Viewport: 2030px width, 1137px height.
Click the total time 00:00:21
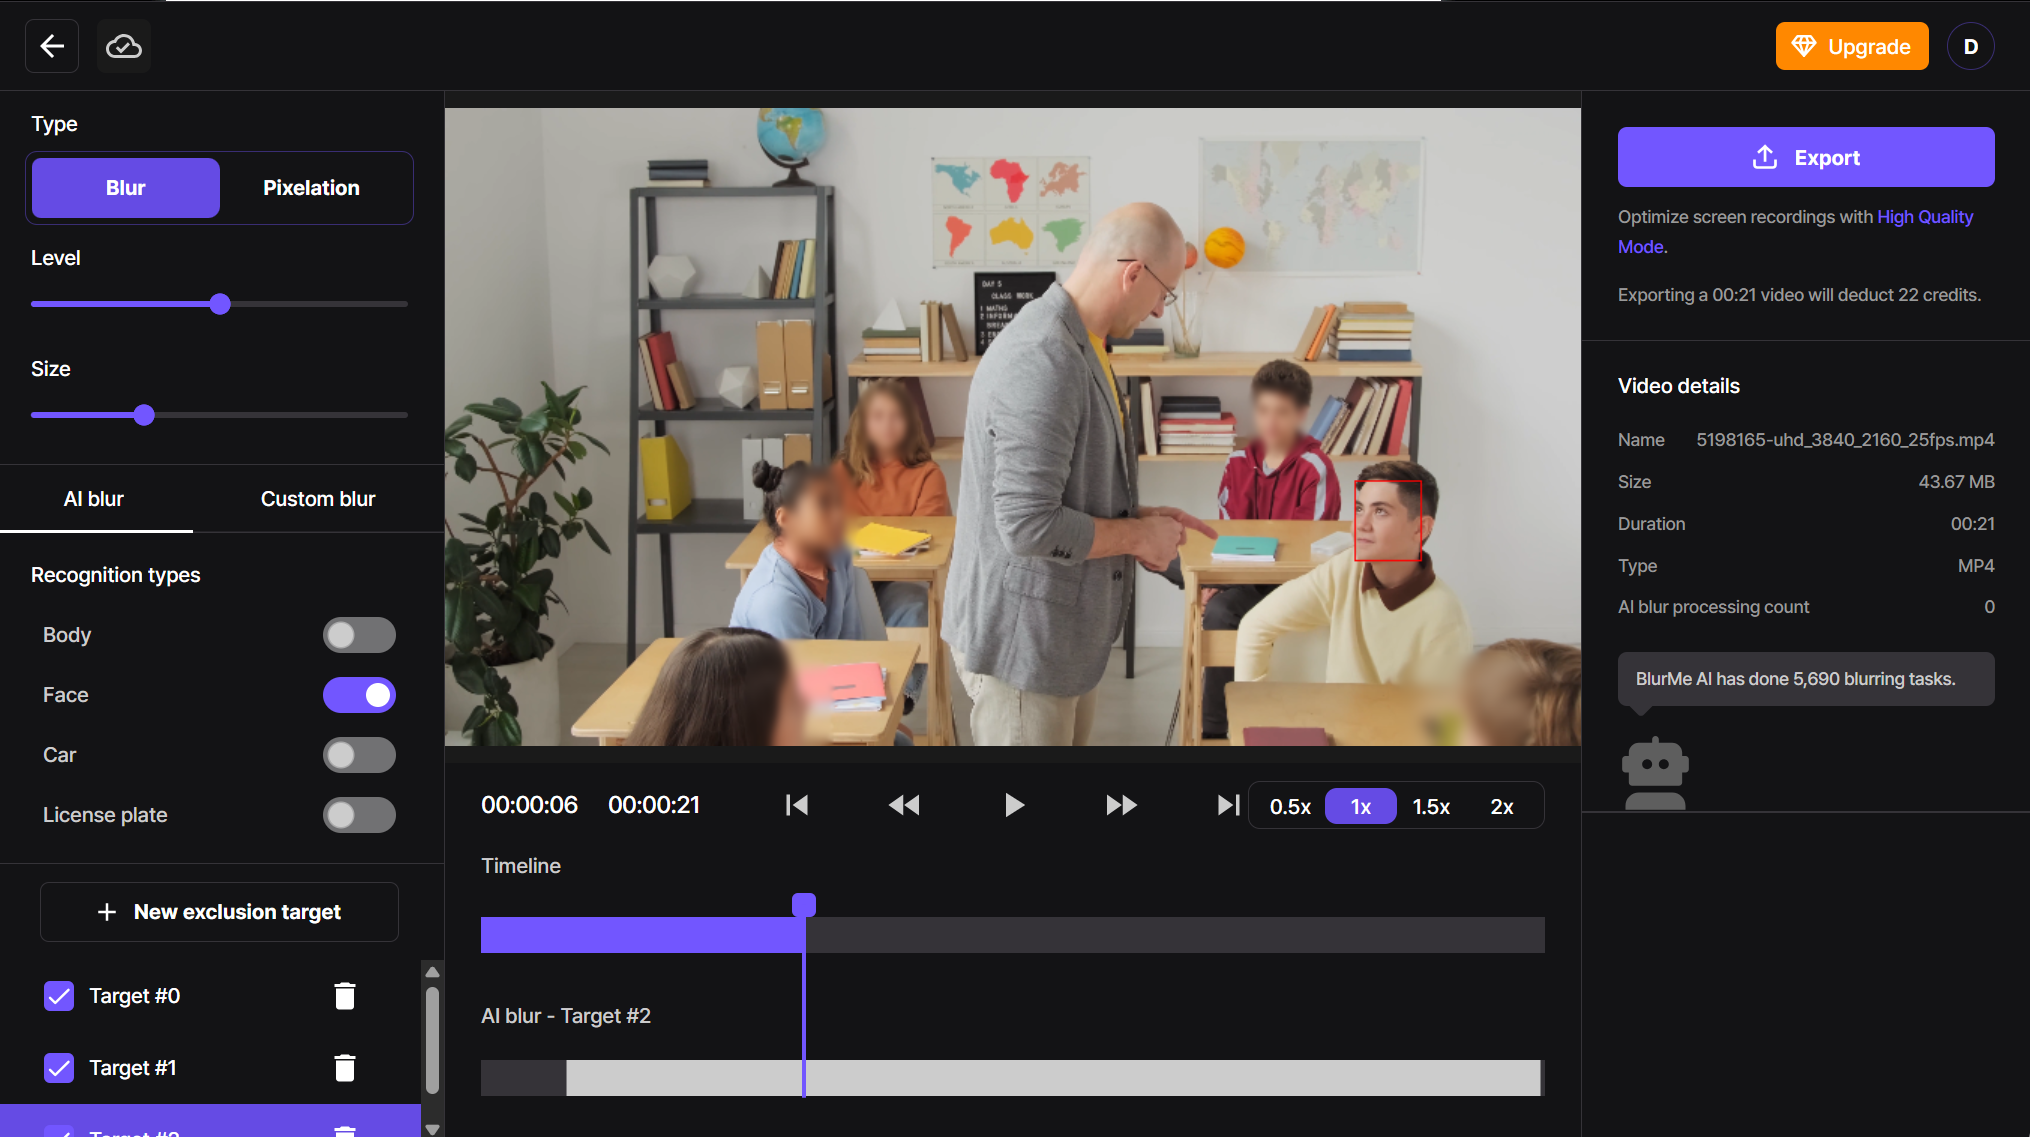pos(654,805)
